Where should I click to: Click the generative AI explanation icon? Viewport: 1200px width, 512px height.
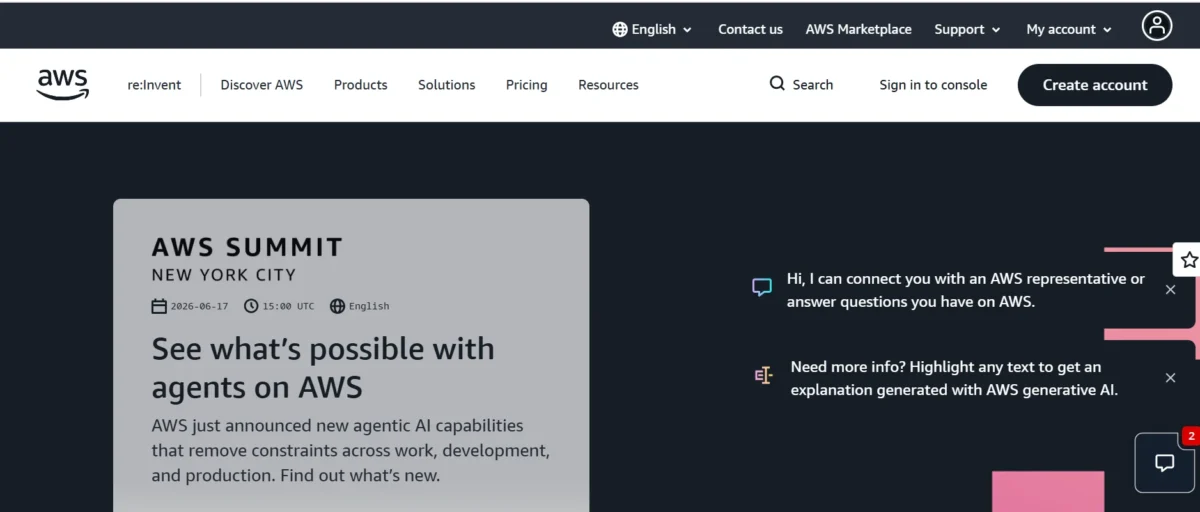pos(764,376)
